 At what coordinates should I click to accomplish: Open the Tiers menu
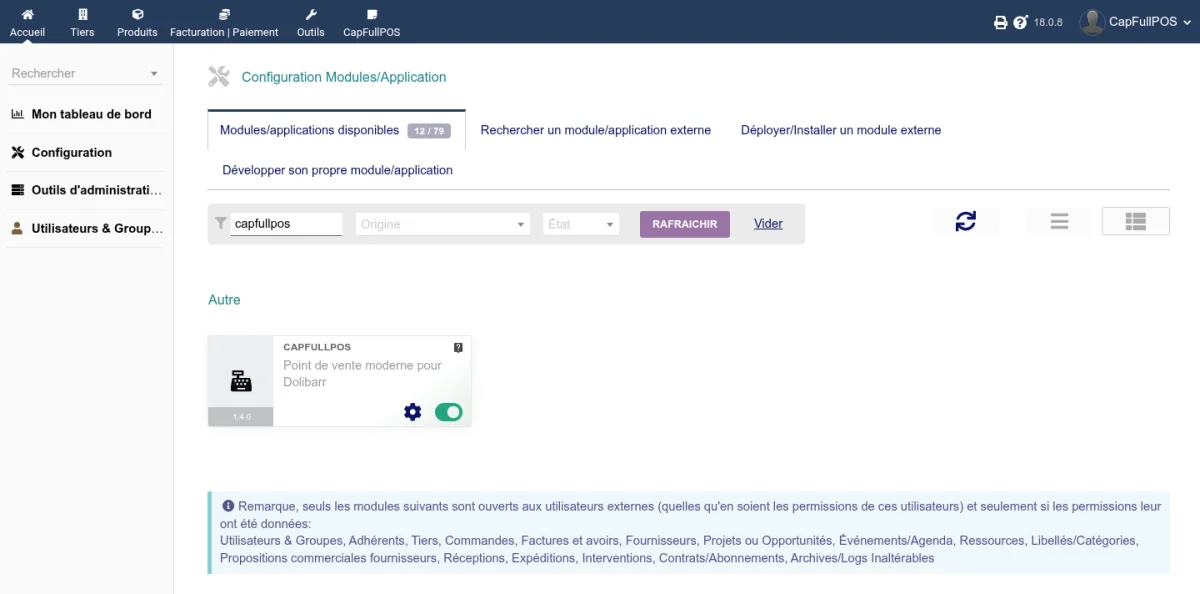[82, 23]
